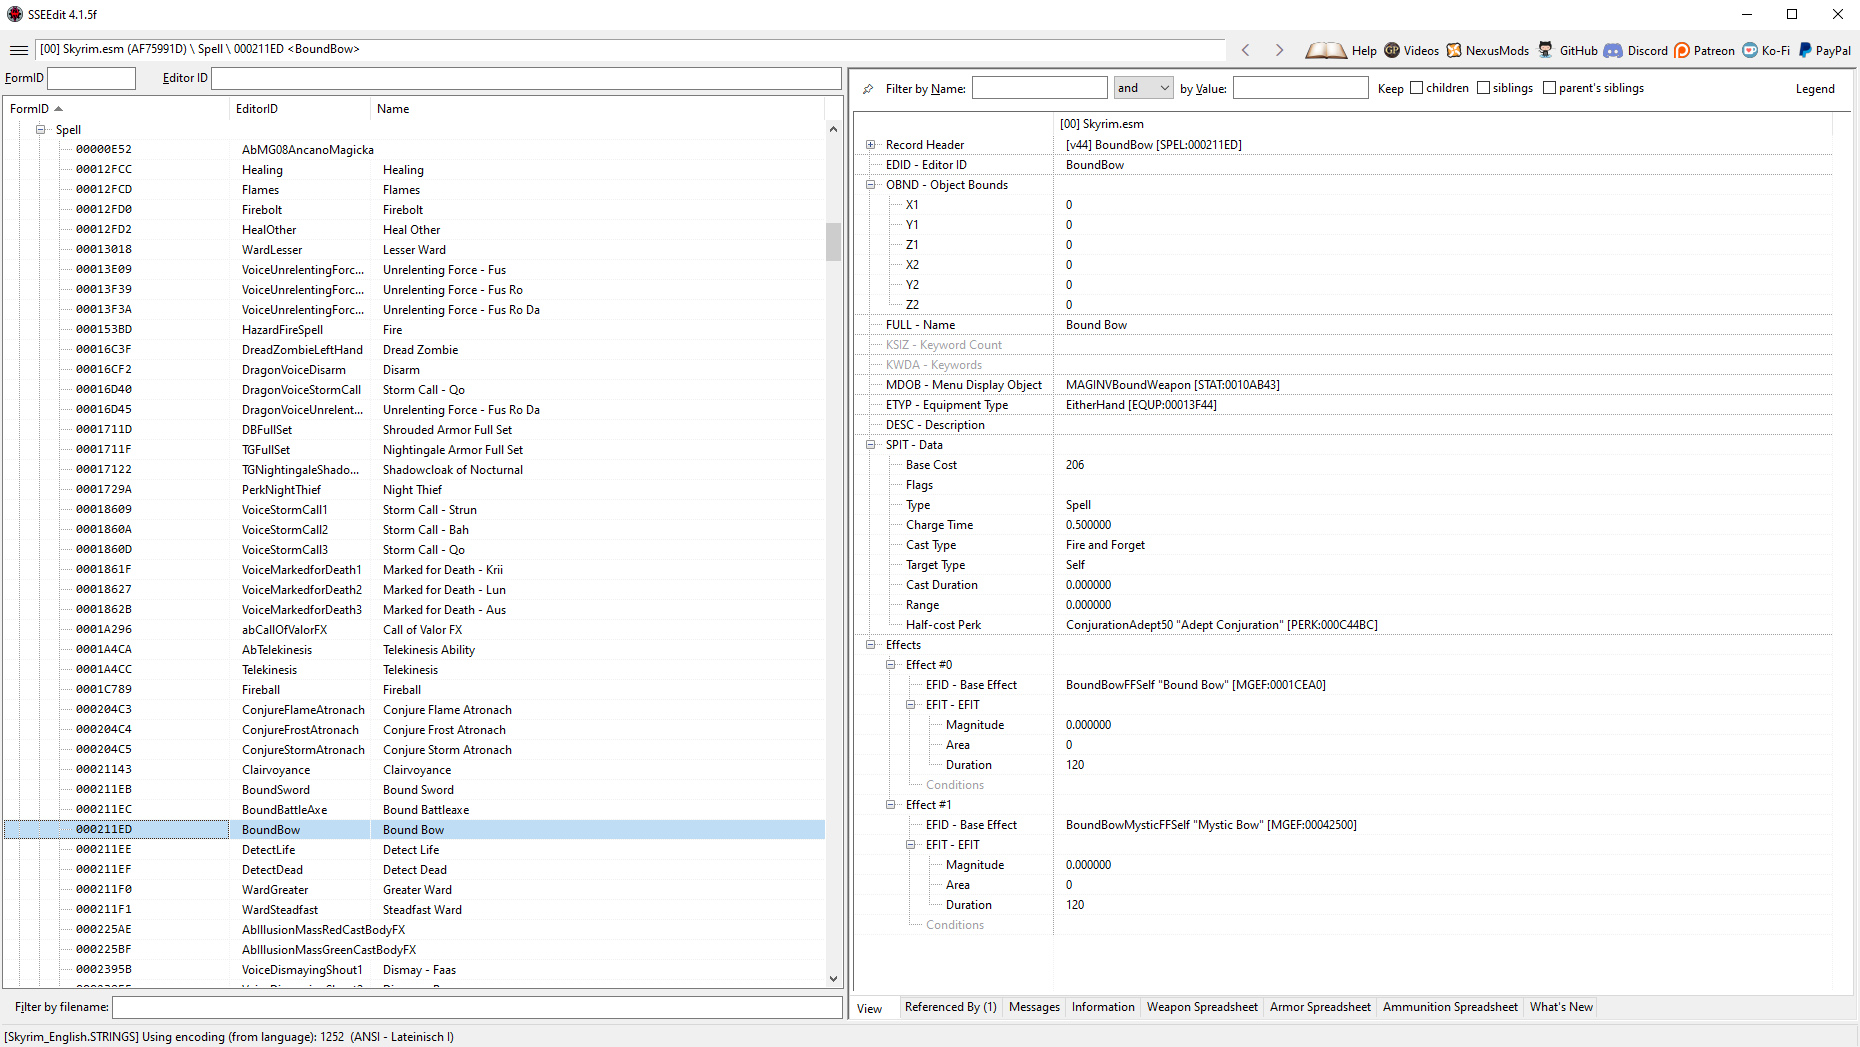Open the Videos link icon
The width and height of the screenshot is (1860, 1047).
pyautogui.click(x=1392, y=50)
